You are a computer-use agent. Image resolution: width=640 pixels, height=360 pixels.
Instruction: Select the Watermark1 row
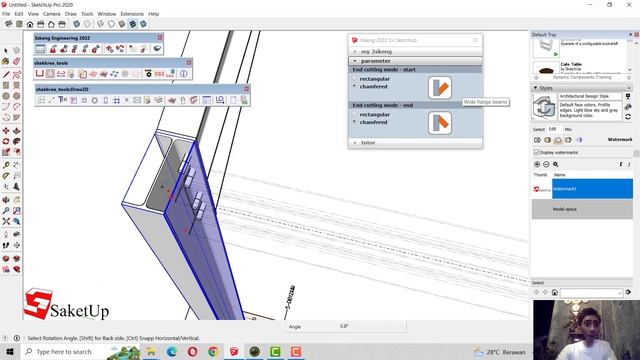(x=582, y=189)
